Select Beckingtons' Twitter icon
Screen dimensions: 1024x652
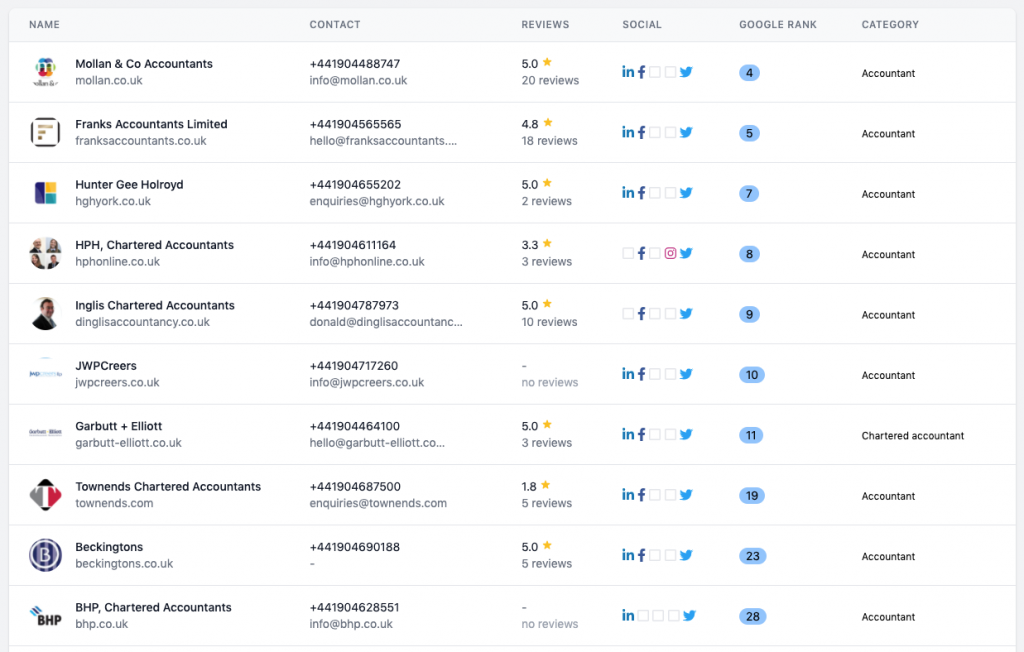tap(686, 555)
